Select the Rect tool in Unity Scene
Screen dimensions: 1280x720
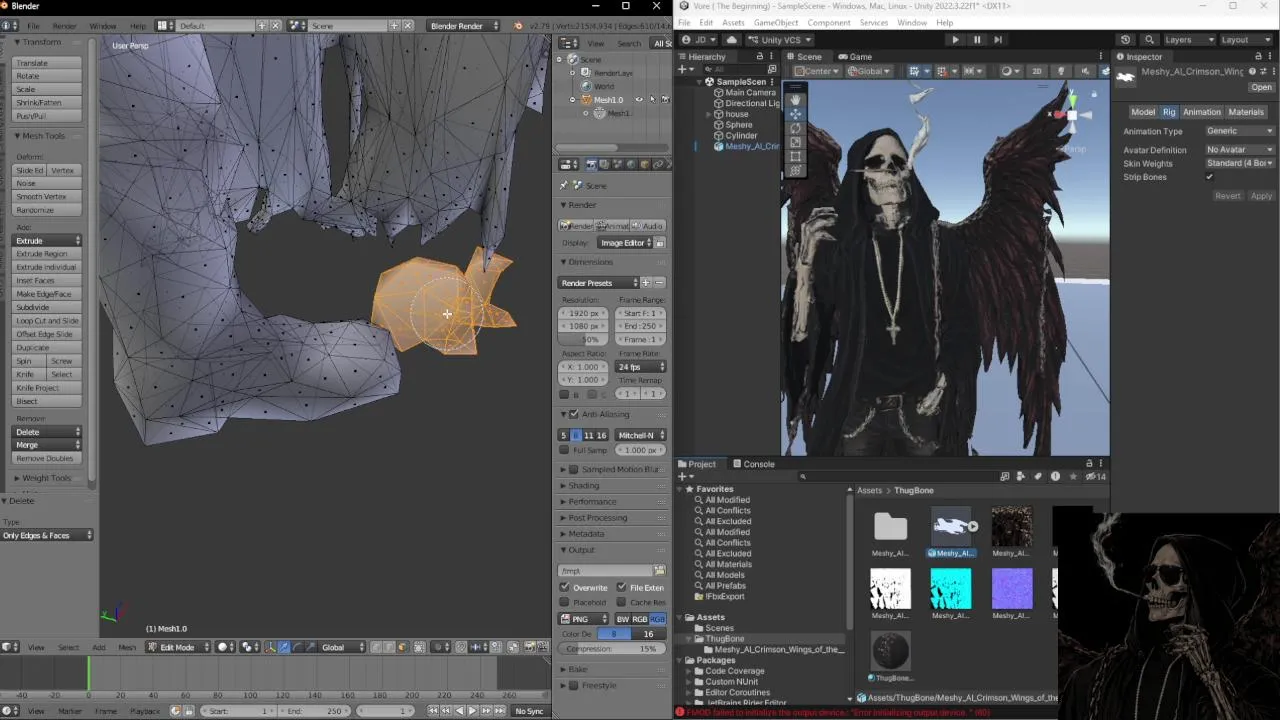coord(795,156)
